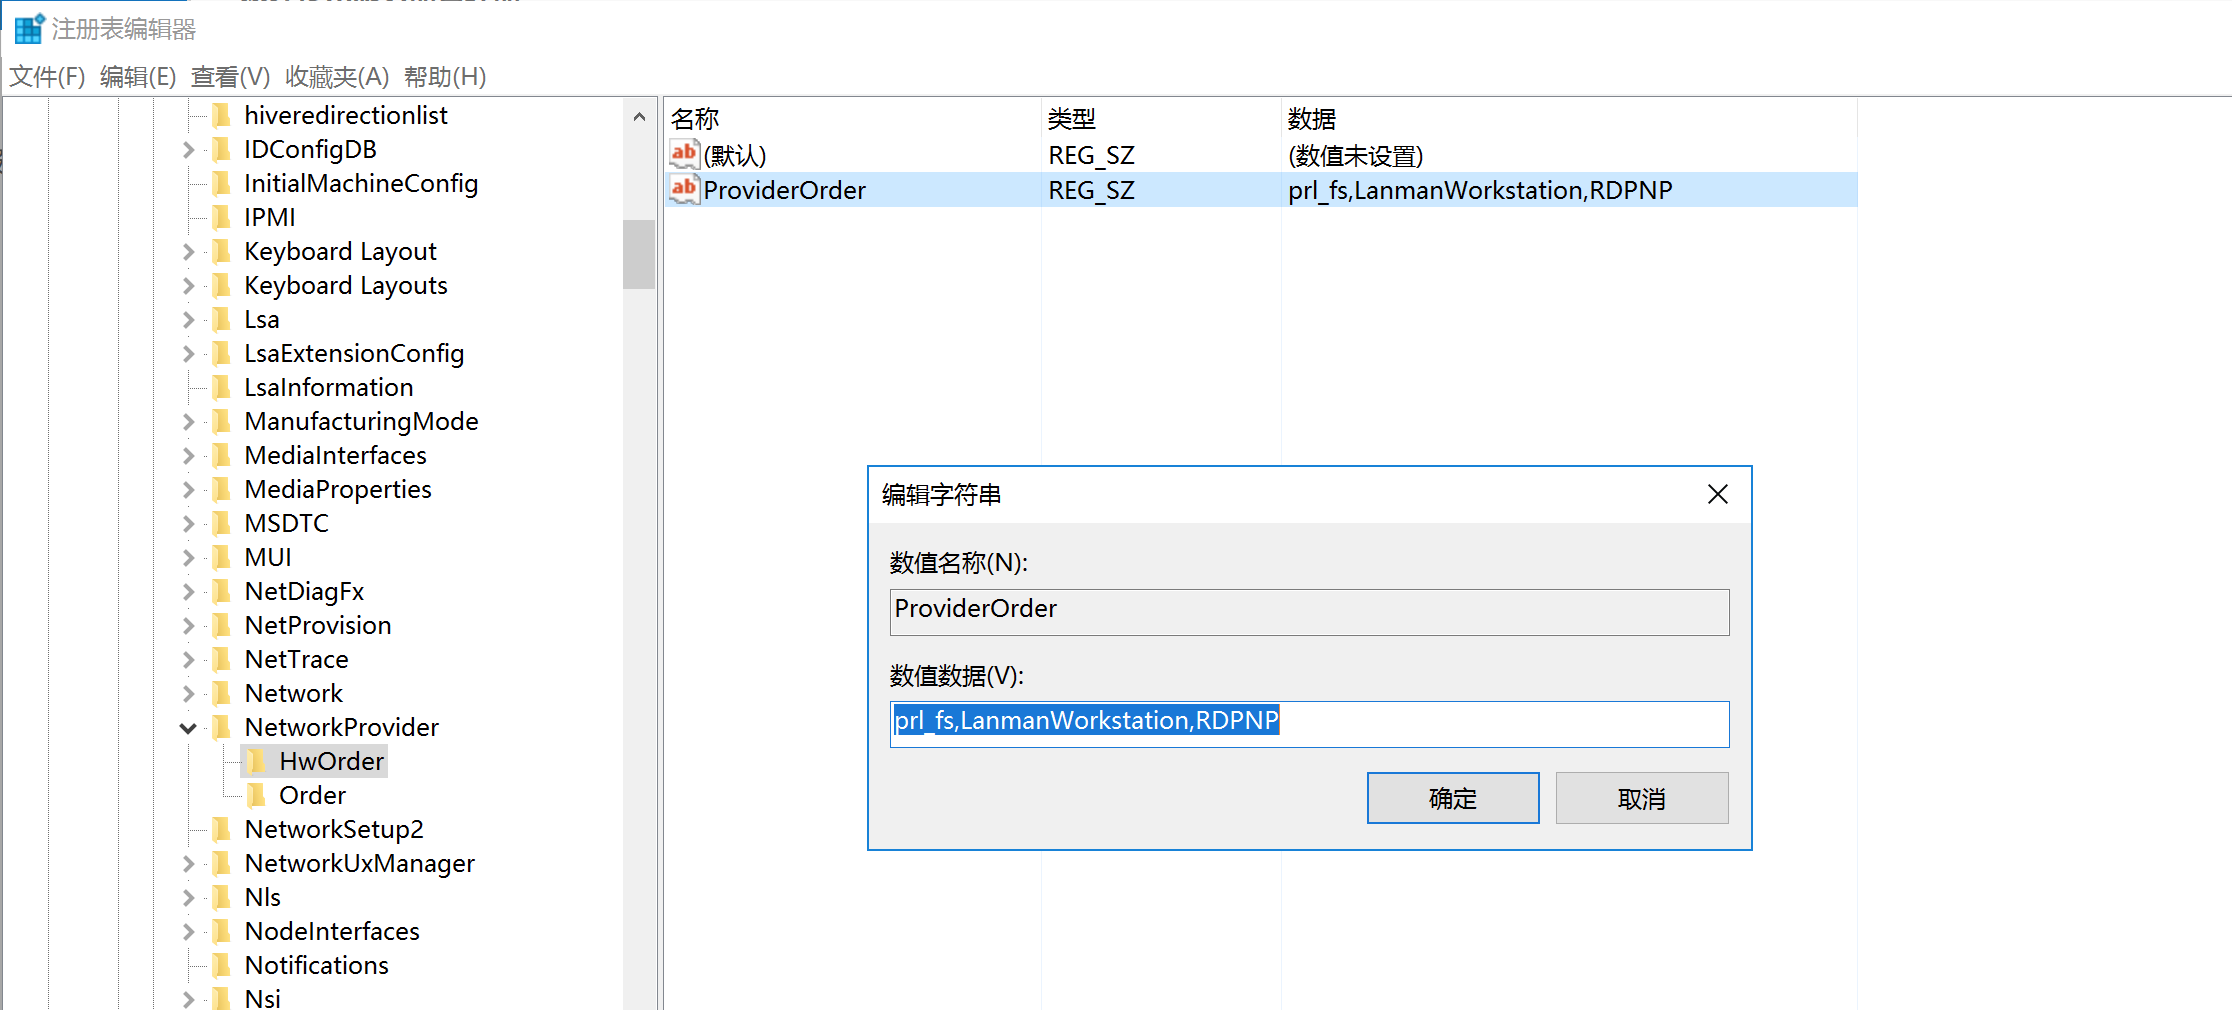Expand the IDConfigDB tree node
Screen dimensions: 2232x1010
[x=188, y=150]
